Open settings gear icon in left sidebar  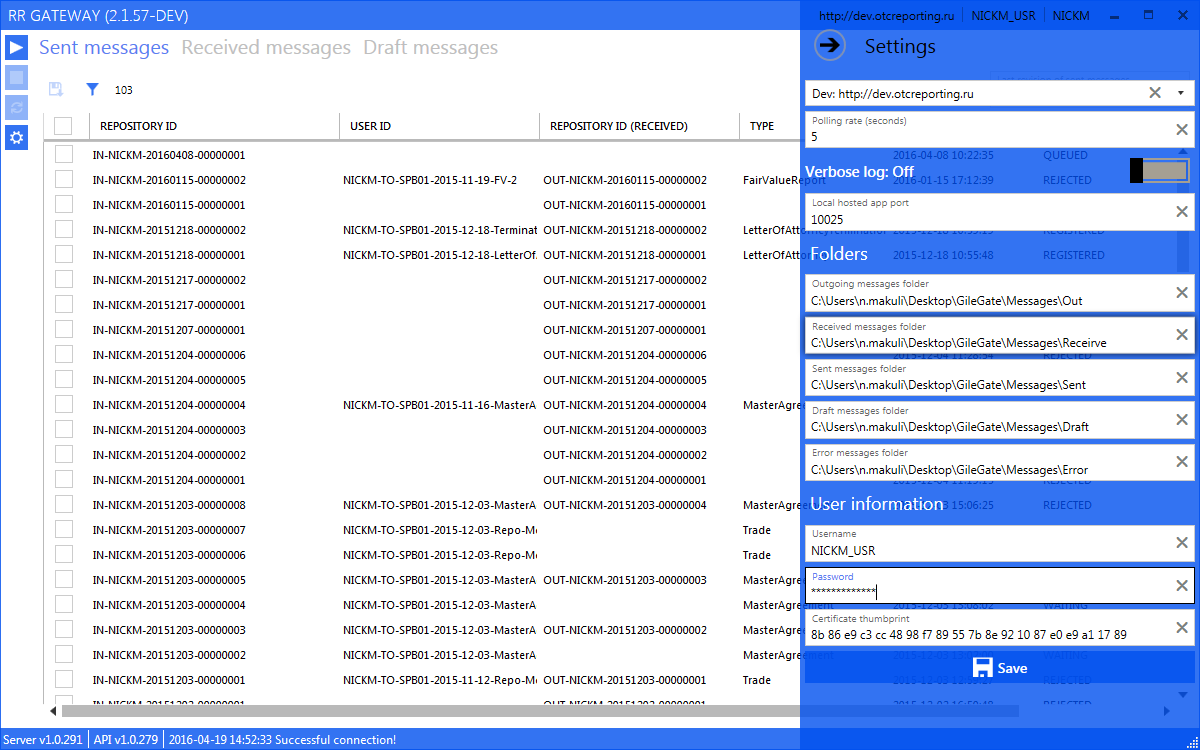click(x=16, y=137)
